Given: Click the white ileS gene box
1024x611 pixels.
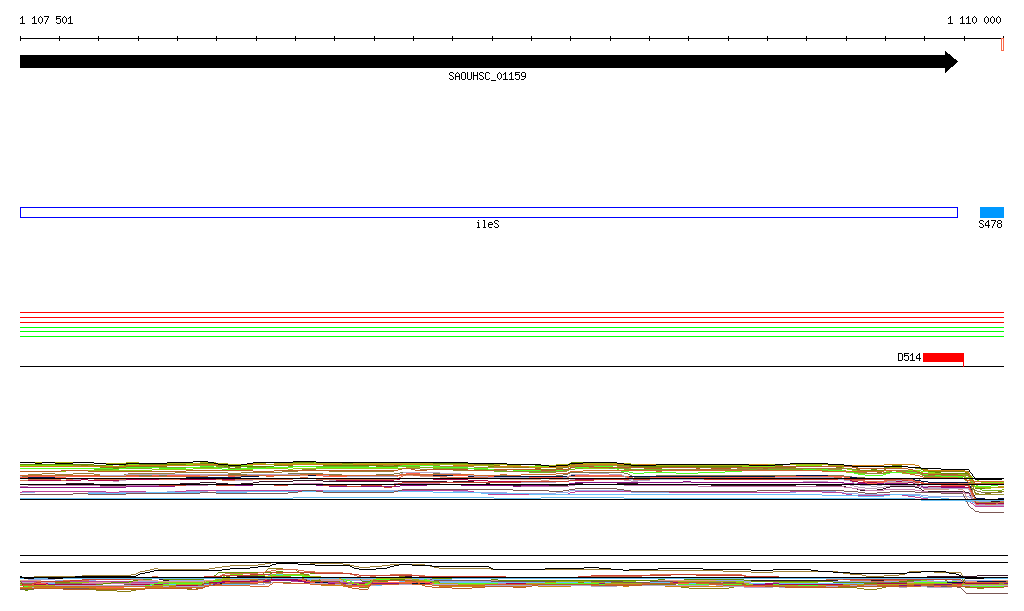Looking at the screenshot, I should (x=488, y=212).
